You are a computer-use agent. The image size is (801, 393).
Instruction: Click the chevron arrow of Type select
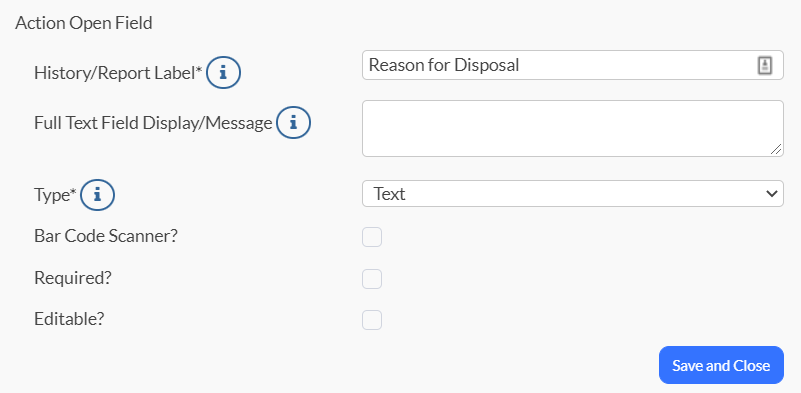(771, 194)
